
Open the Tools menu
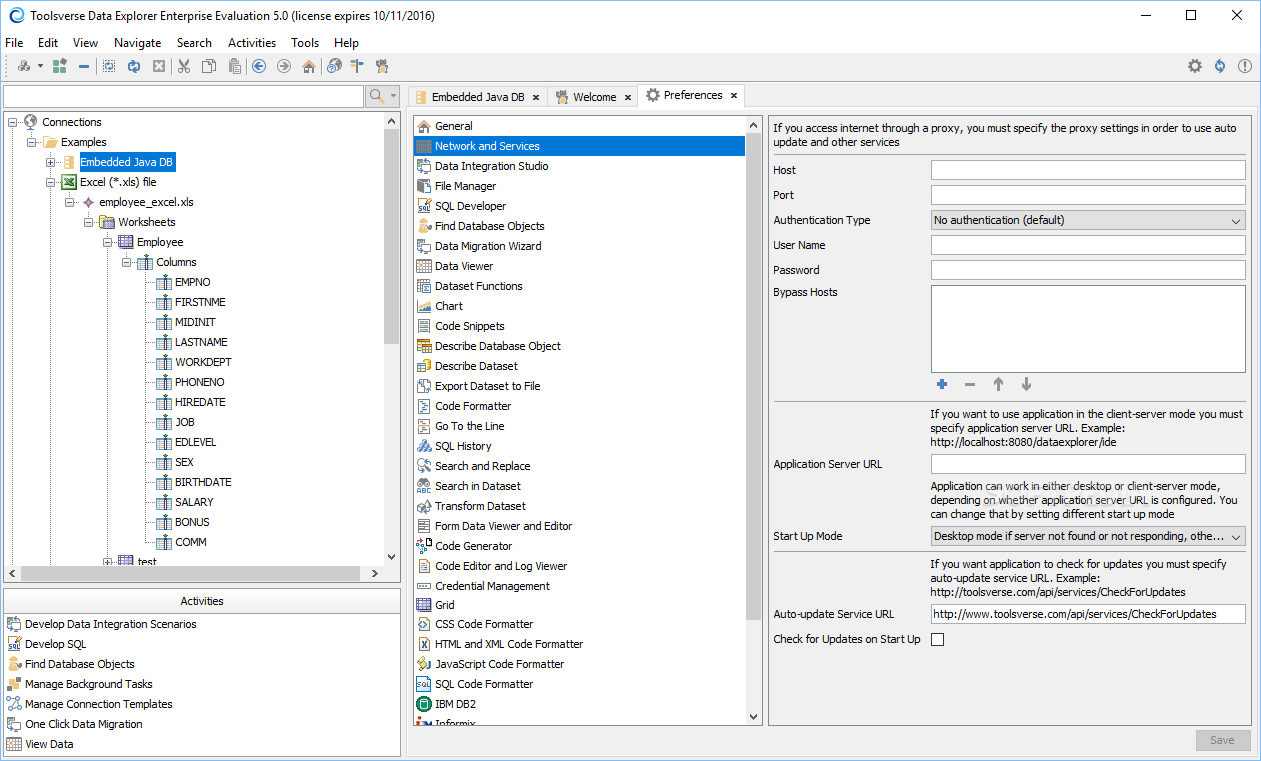(x=305, y=43)
